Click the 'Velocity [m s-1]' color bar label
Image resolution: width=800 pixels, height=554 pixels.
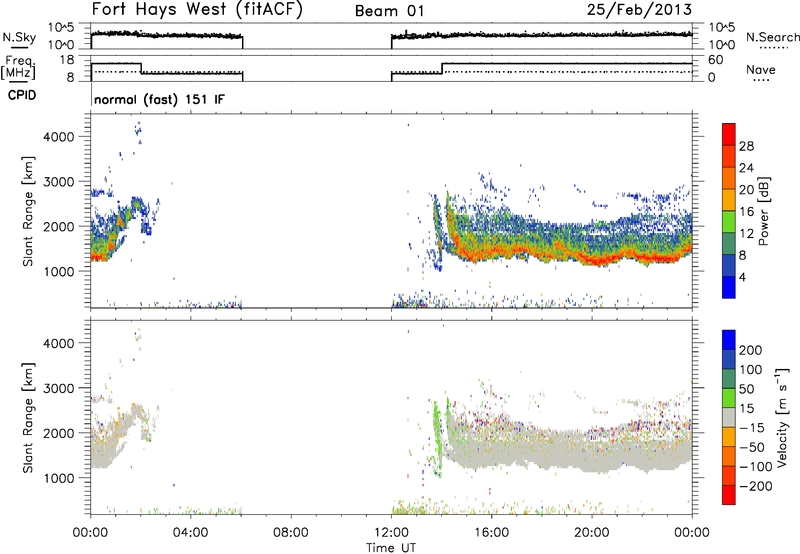782,417
